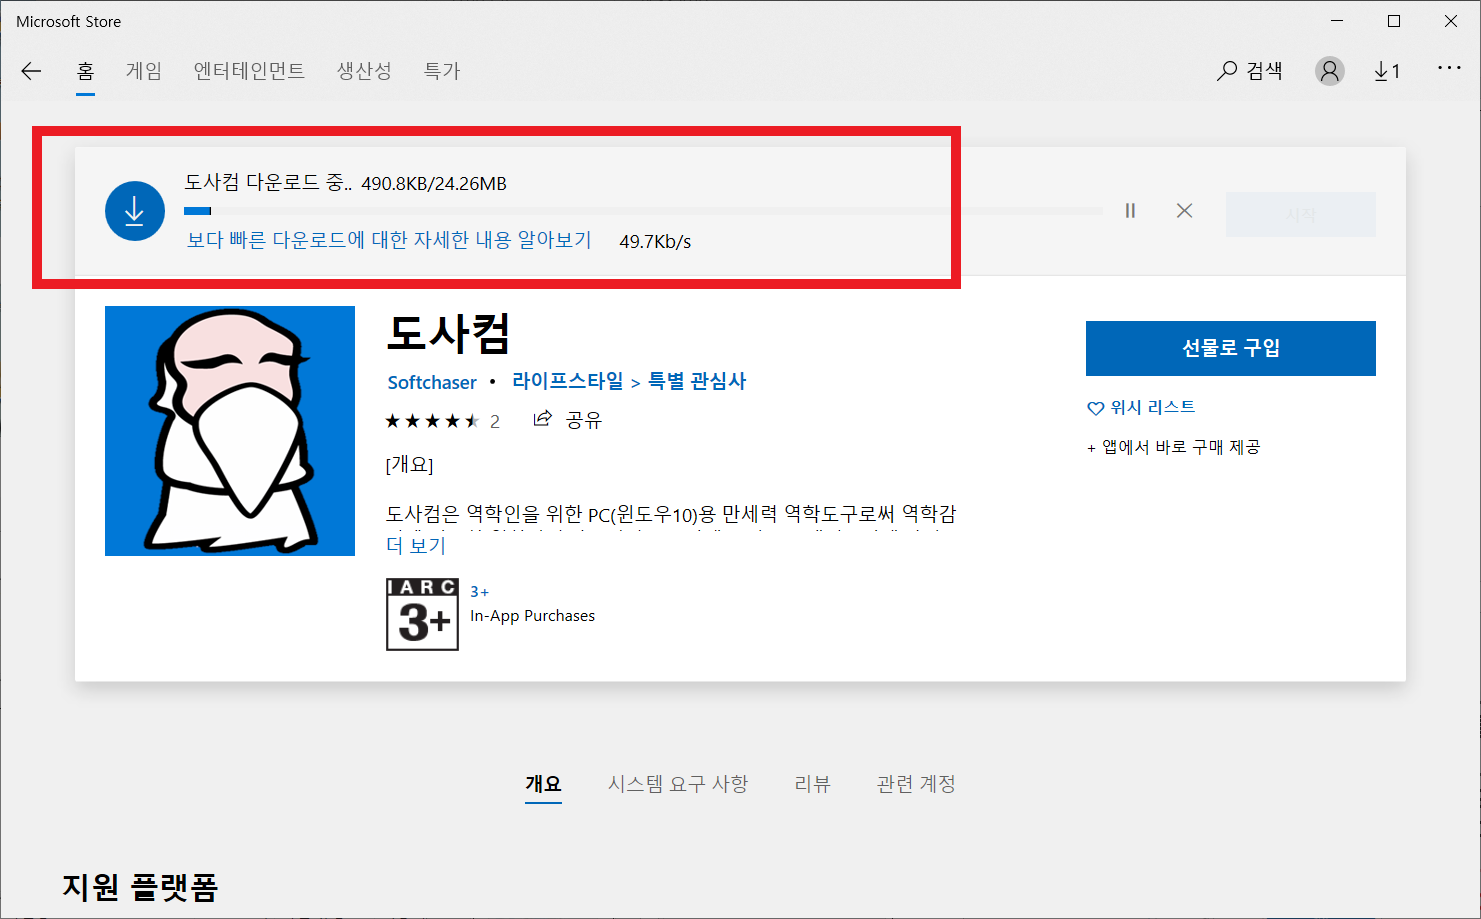Show downloads and updates queue

(x=1387, y=71)
